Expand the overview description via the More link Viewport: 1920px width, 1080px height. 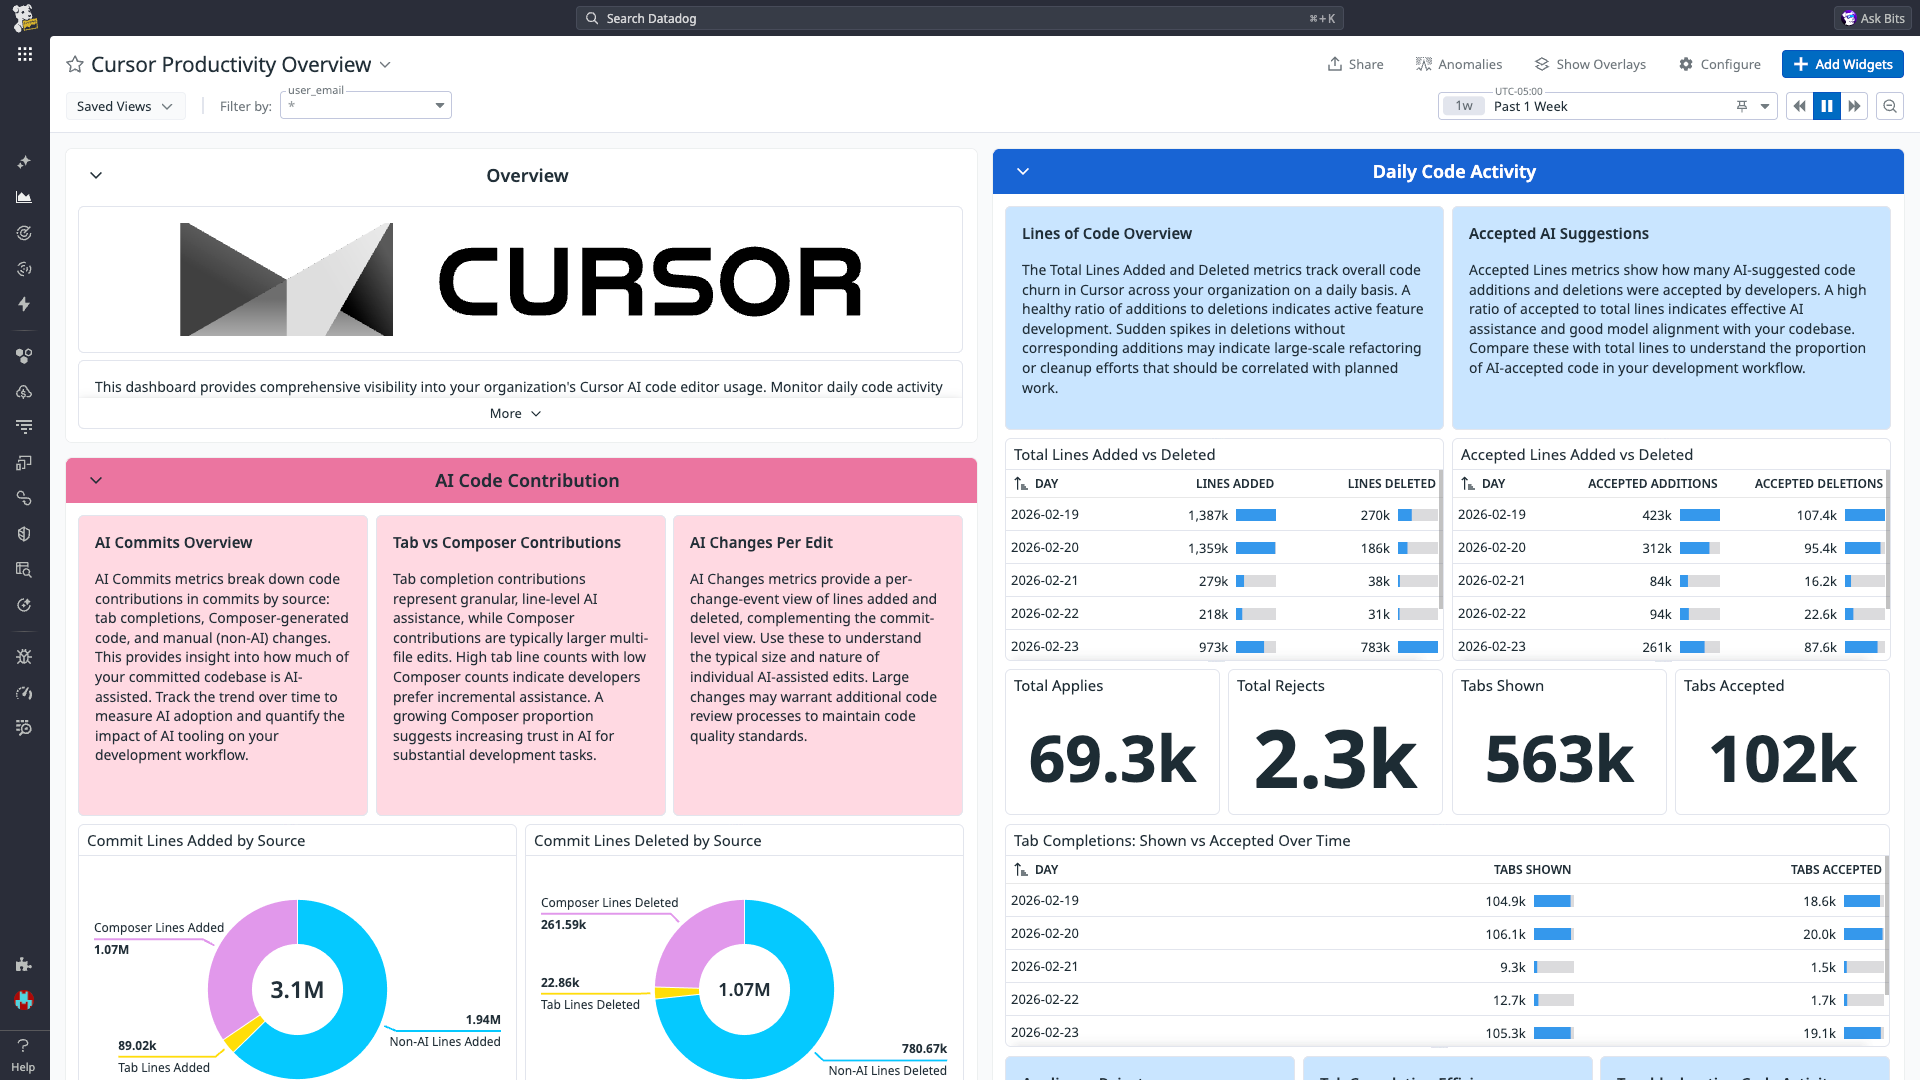coord(515,413)
